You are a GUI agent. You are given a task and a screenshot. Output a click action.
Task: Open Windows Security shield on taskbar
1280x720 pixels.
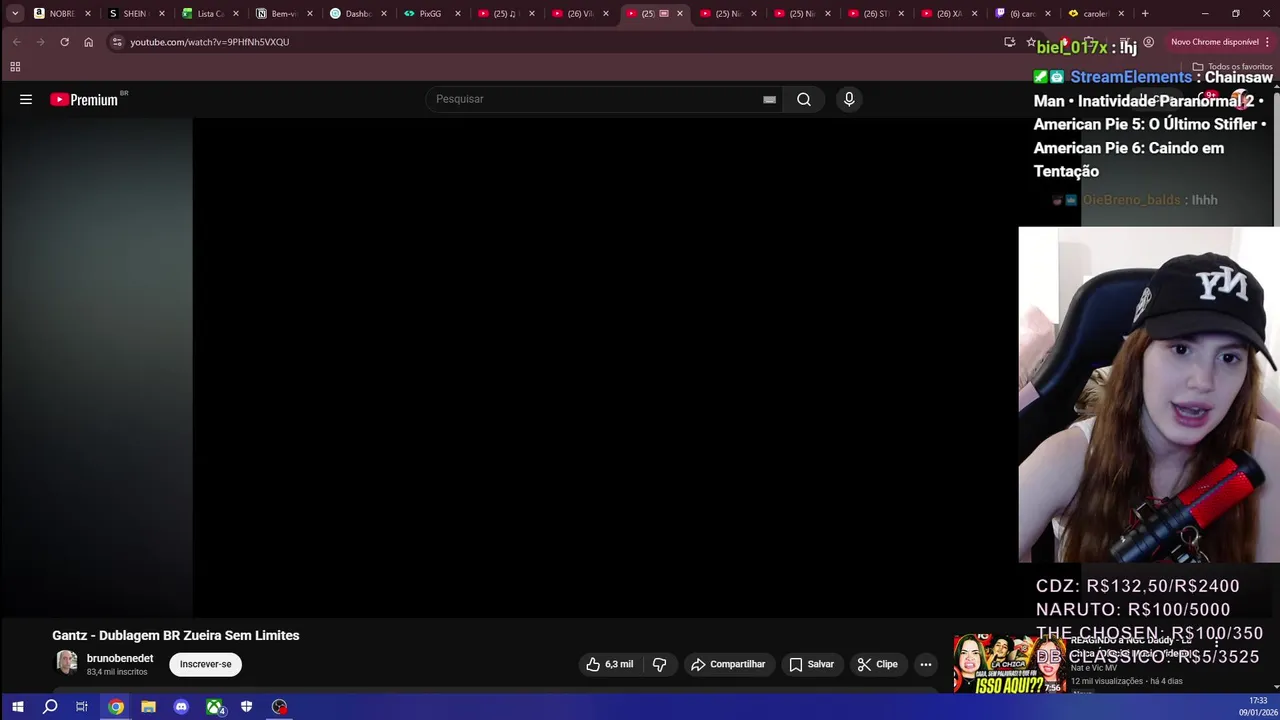(x=246, y=707)
